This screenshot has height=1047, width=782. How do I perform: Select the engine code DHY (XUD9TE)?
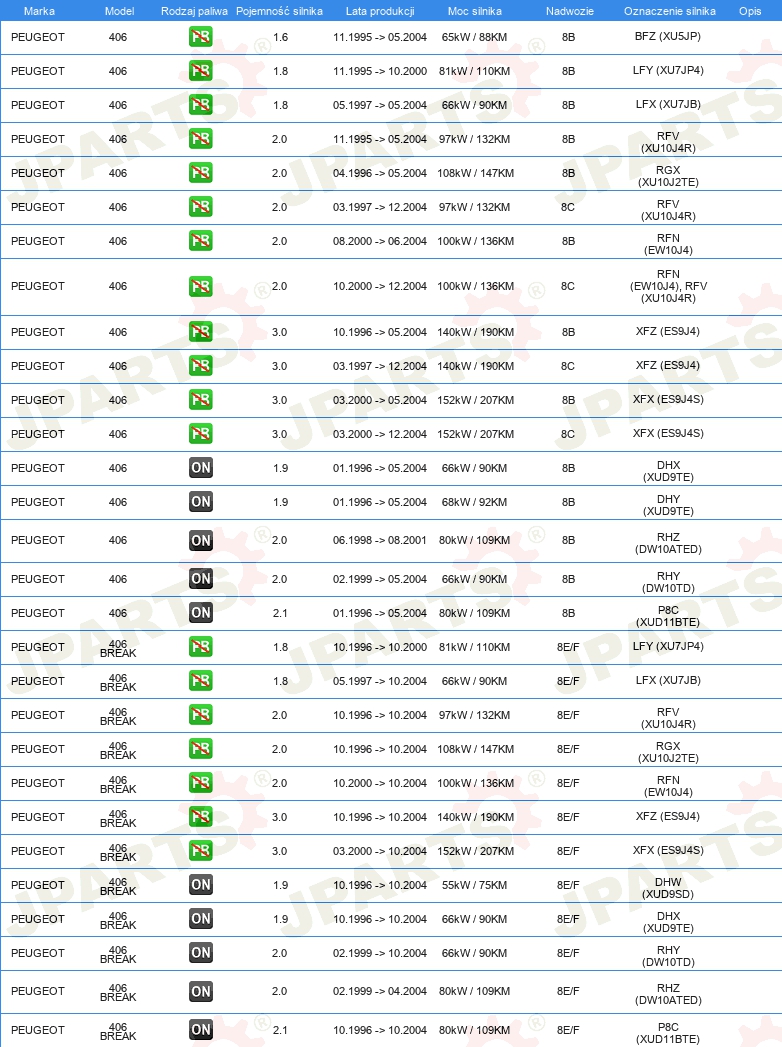pyautogui.click(x=668, y=505)
